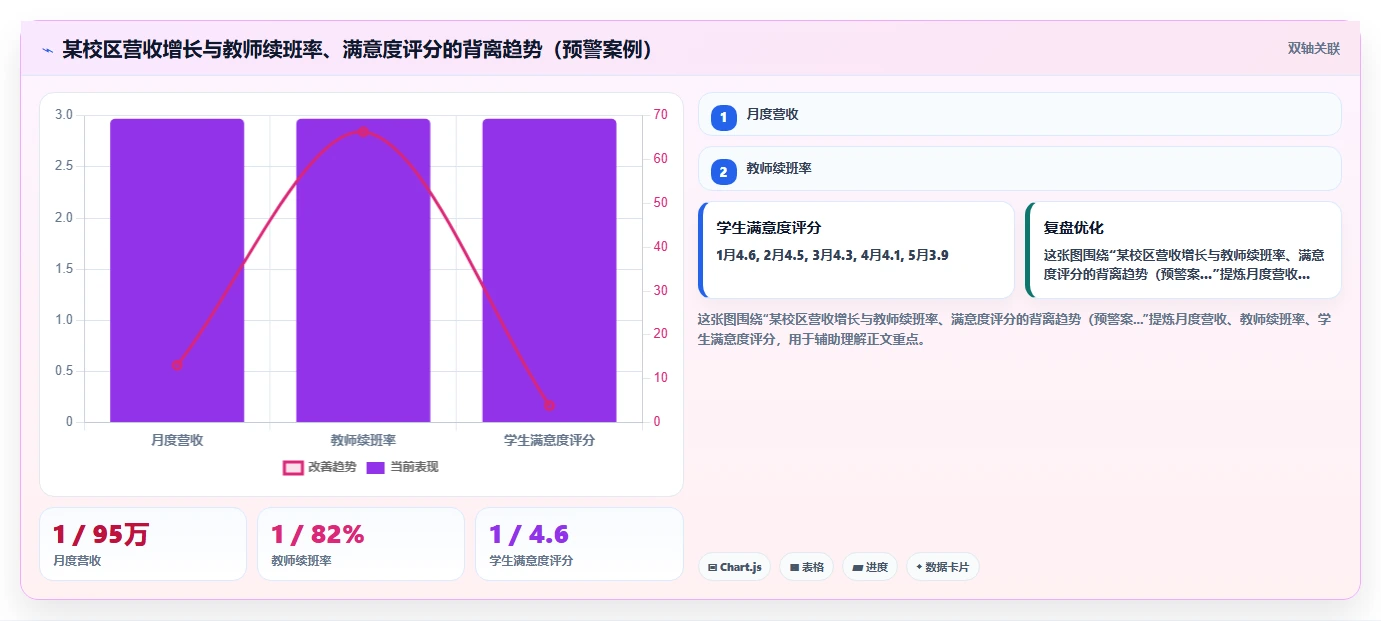
Task: Click the 学生满意度评分 x-axis label
Action: pos(549,440)
